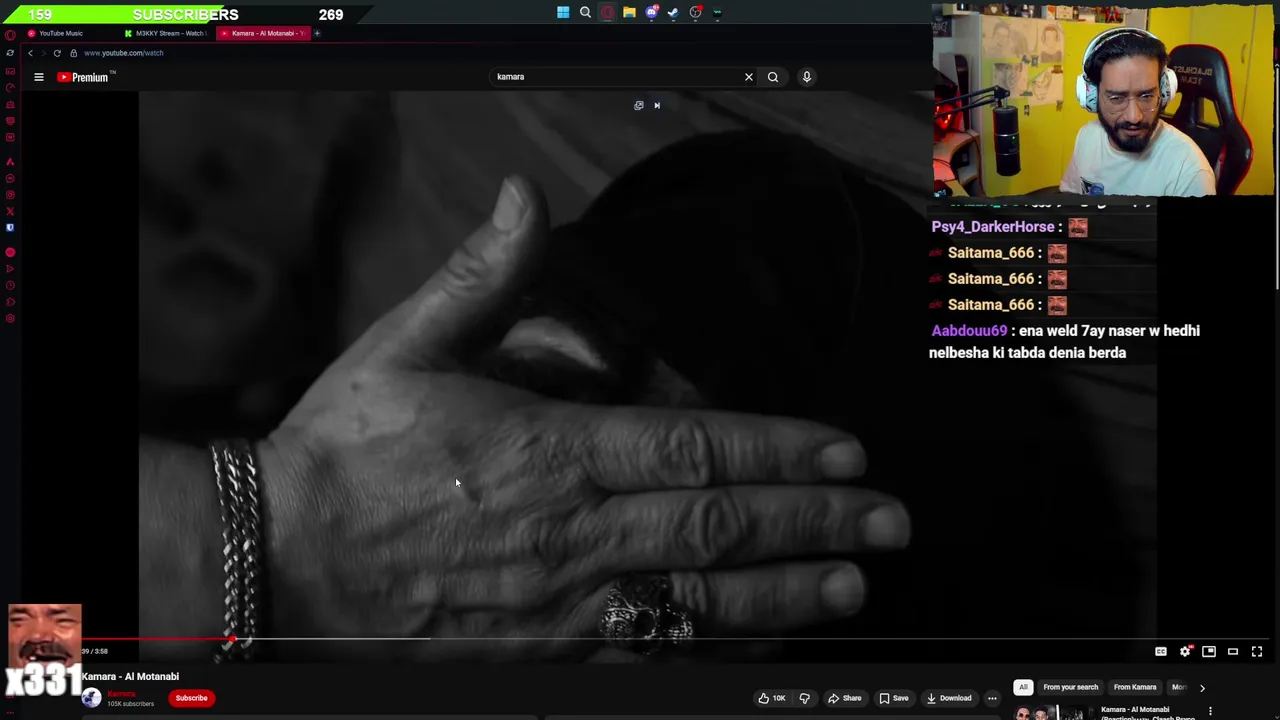Viewport: 1280px width, 720px height.
Task: Show more filter chips with the right arrow
Action: [x=1202, y=688]
